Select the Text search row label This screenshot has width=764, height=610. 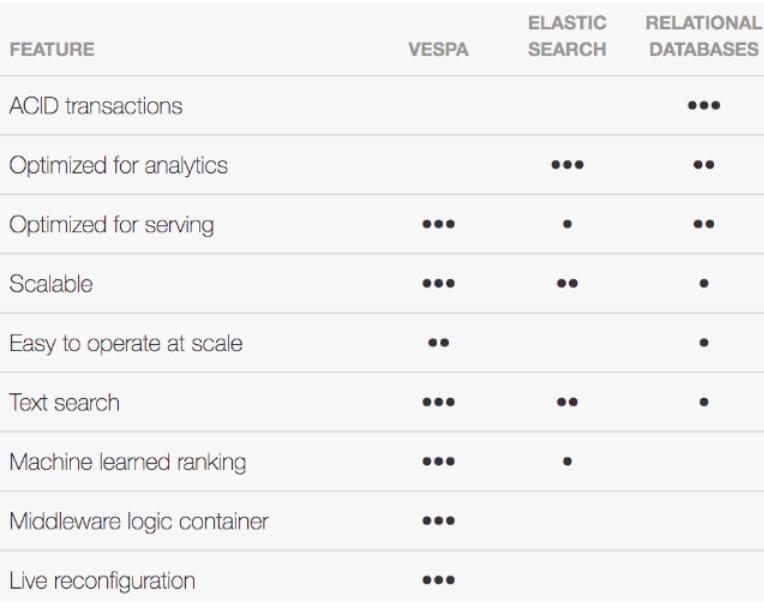click(67, 402)
